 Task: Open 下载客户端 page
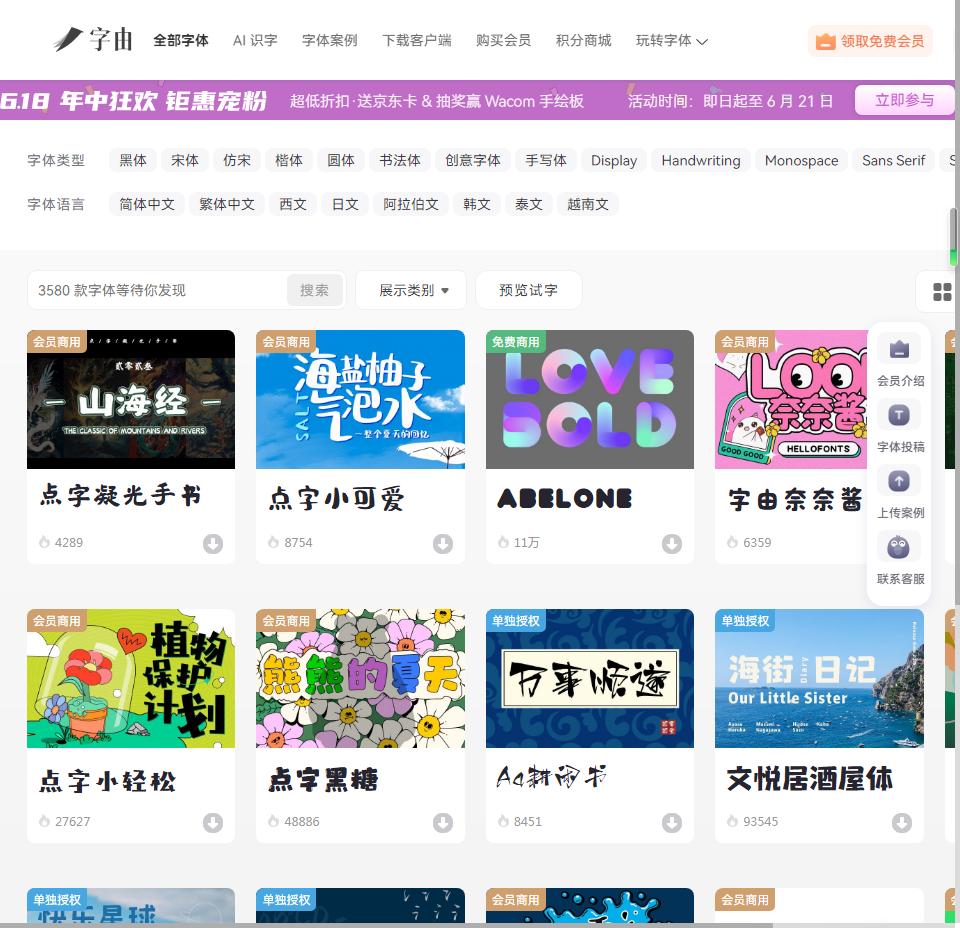point(416,40)
